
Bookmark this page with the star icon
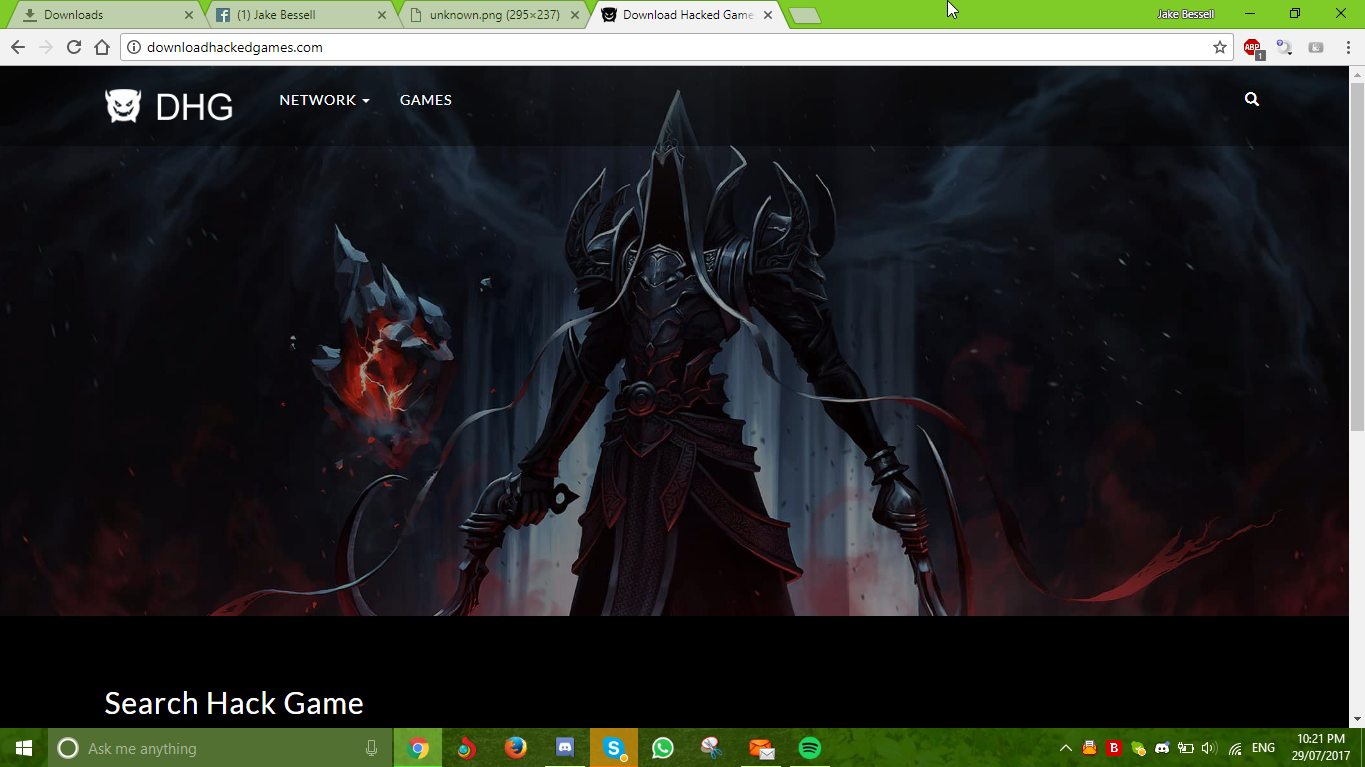[1219, 47]
